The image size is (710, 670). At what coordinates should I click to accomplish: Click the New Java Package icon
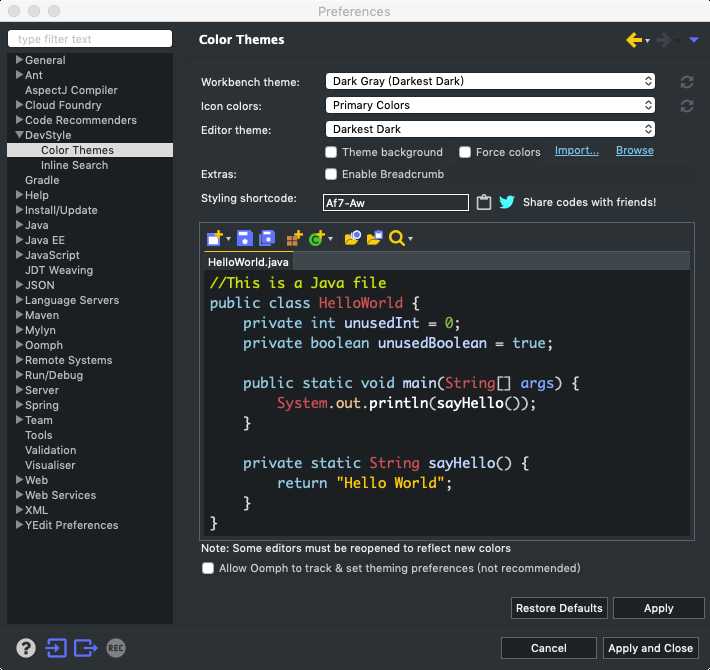pos(294,238)
